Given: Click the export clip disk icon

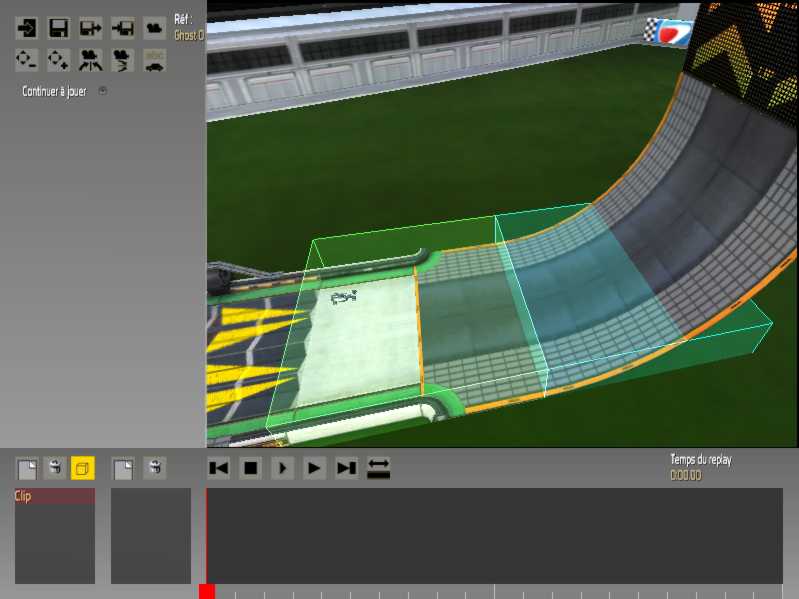Looking at the screenshot, I should click(91, 29).
